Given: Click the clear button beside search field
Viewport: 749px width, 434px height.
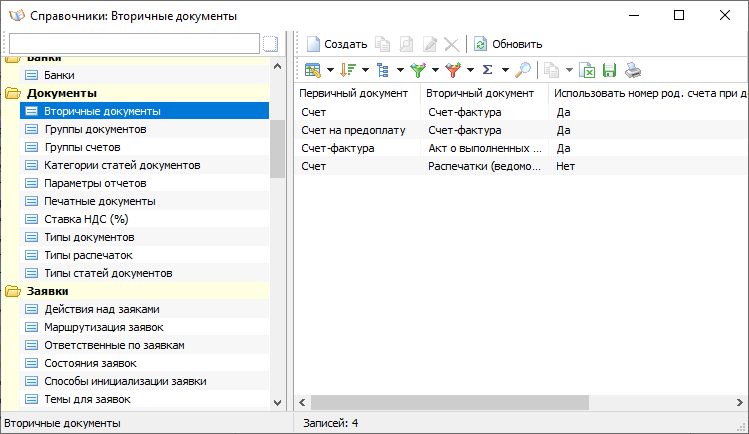Looking at the screenshot, I should coord(270,43).
